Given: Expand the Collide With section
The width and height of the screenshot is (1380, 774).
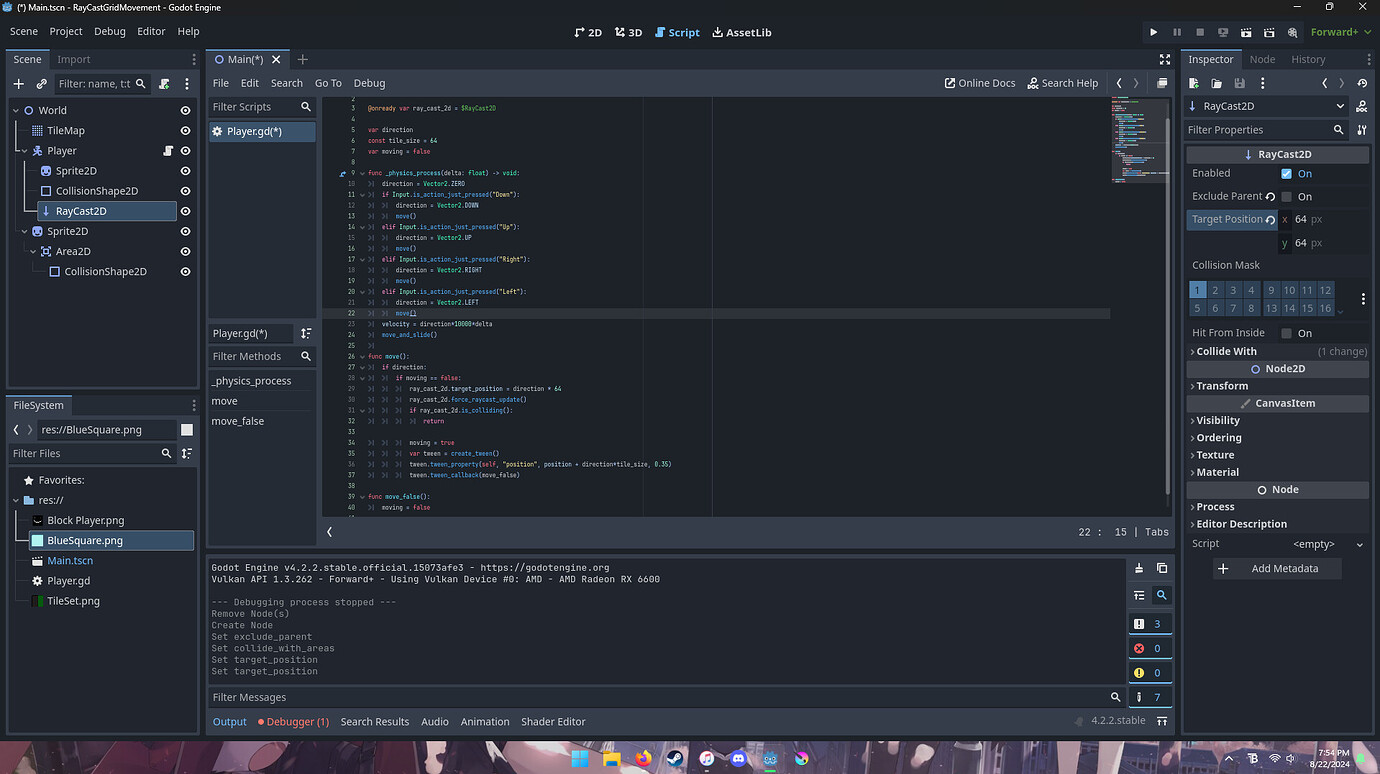Looking at the screenshot, I should tap(1277, 352).
